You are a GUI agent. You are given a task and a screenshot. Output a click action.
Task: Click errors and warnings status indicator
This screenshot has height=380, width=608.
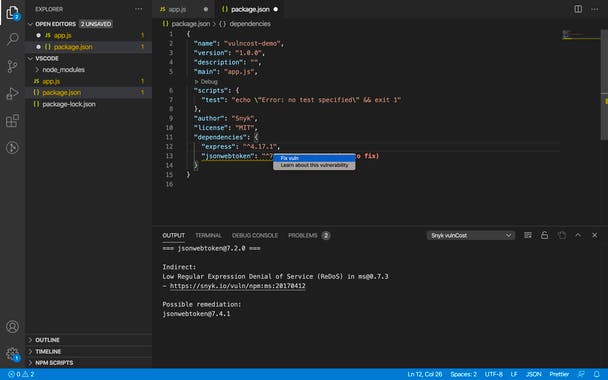point(21,374)
